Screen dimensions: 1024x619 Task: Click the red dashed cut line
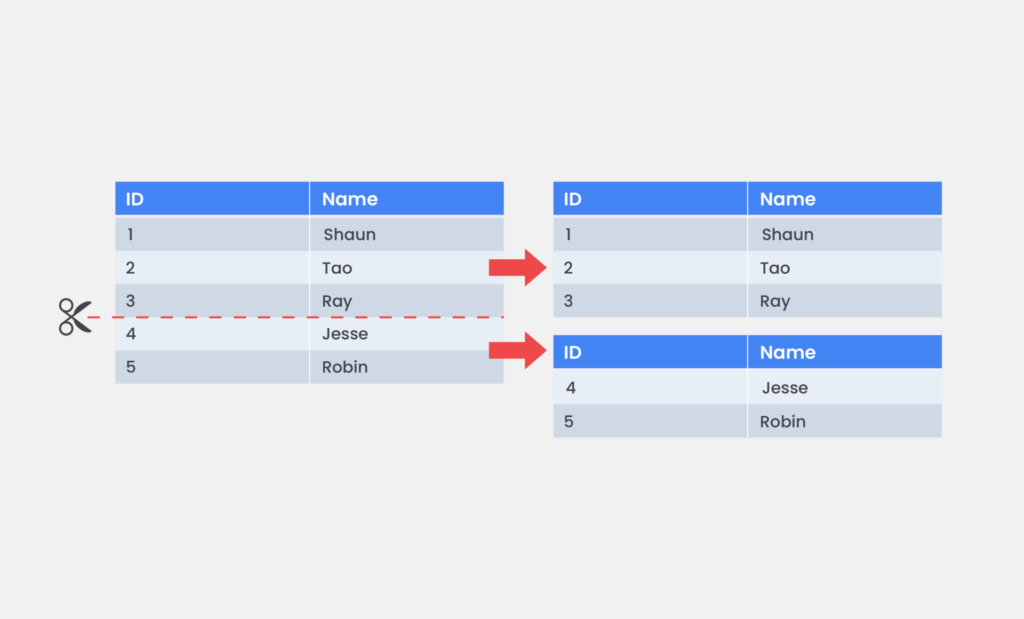pyautogui.click(x=295, y=317)
